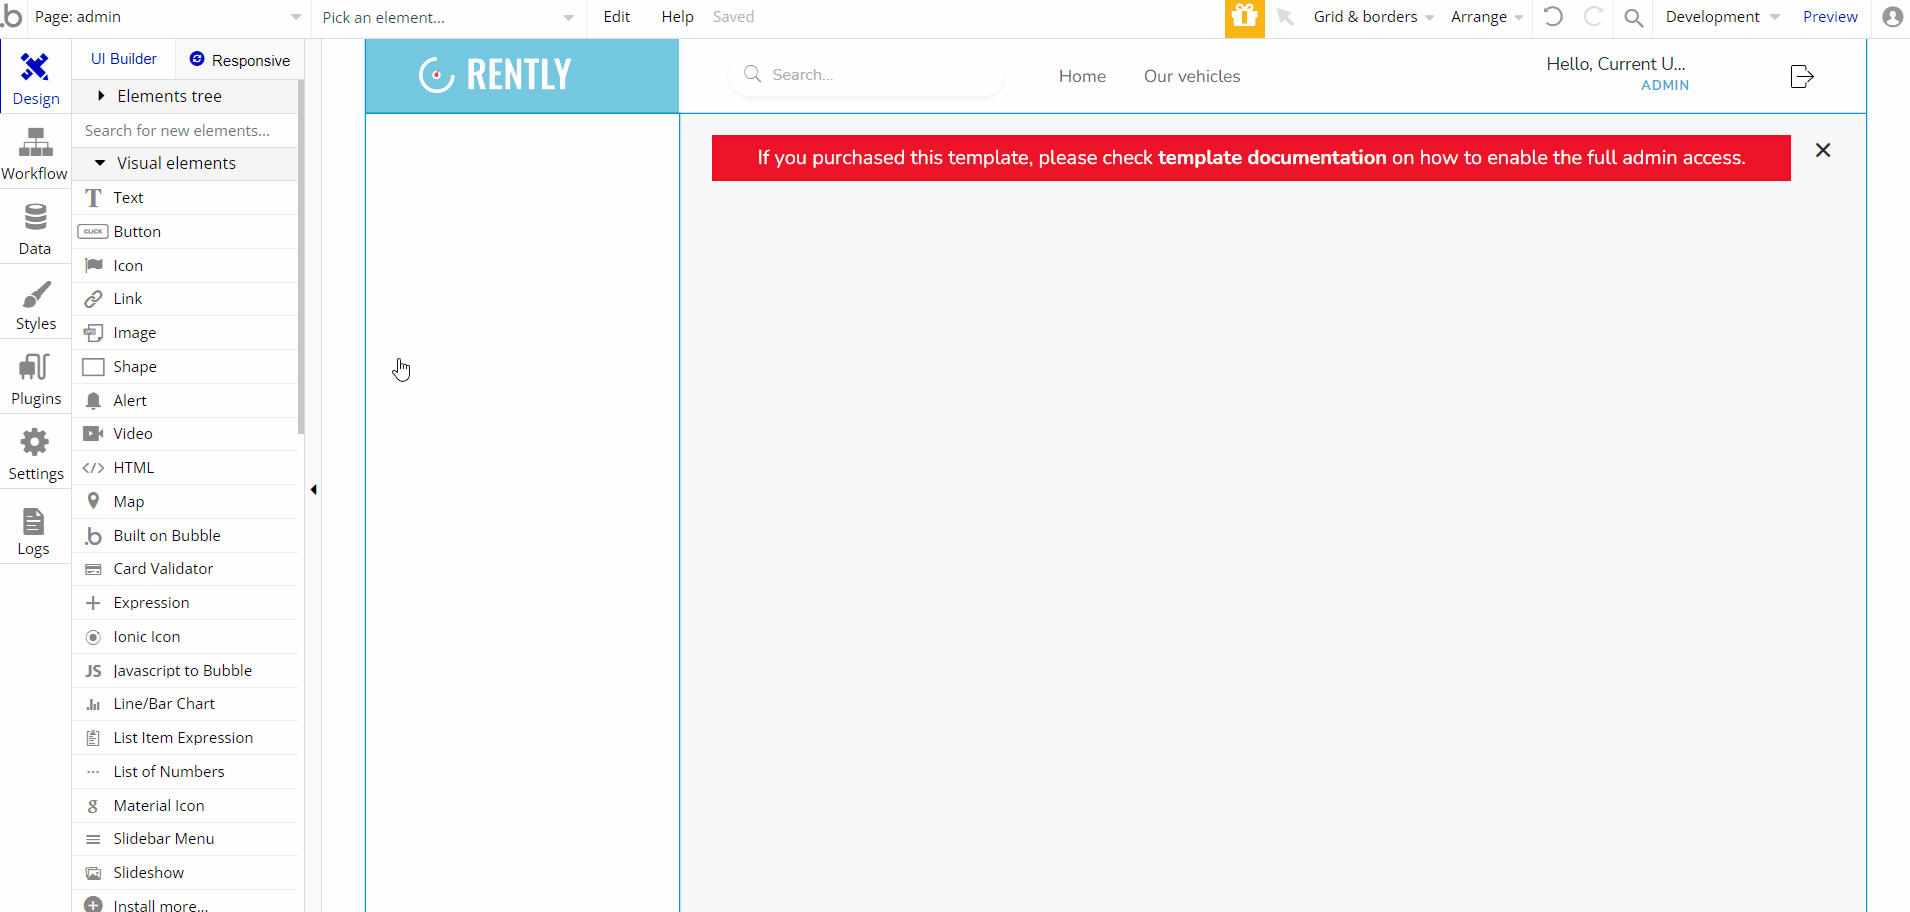Select the Text element
This screenshot has height=912, width=1910.
point(186,198)
